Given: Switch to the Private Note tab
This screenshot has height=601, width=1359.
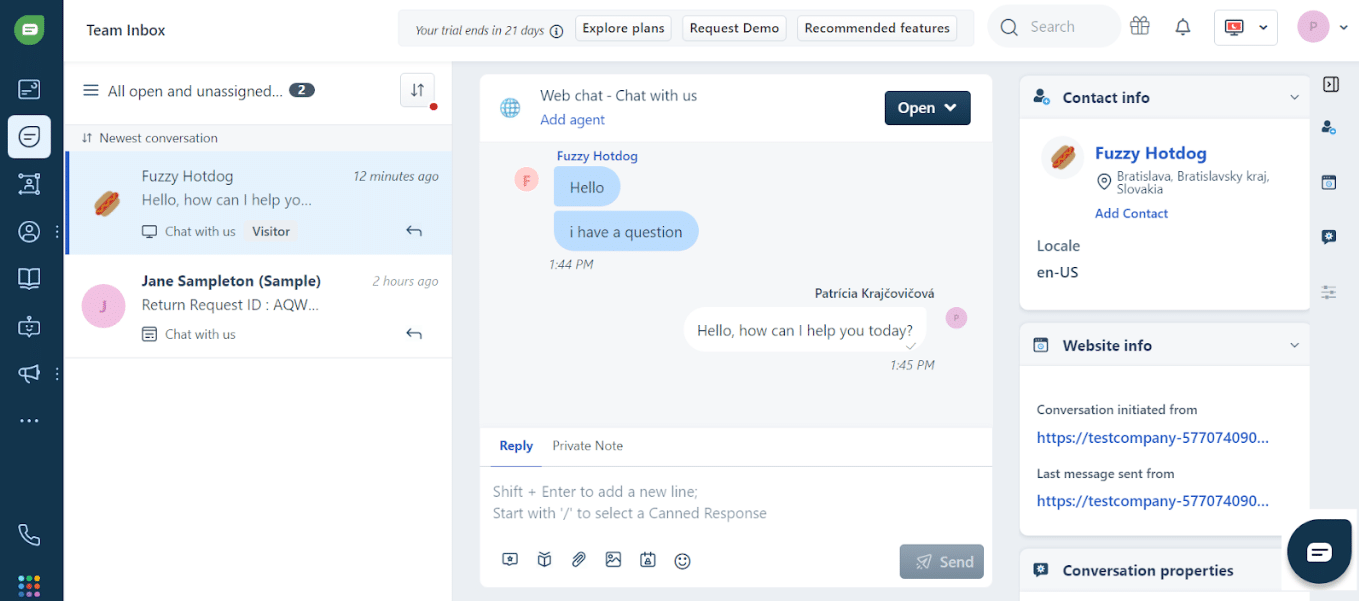Looking at the screenshot, I should pos(587,446).
